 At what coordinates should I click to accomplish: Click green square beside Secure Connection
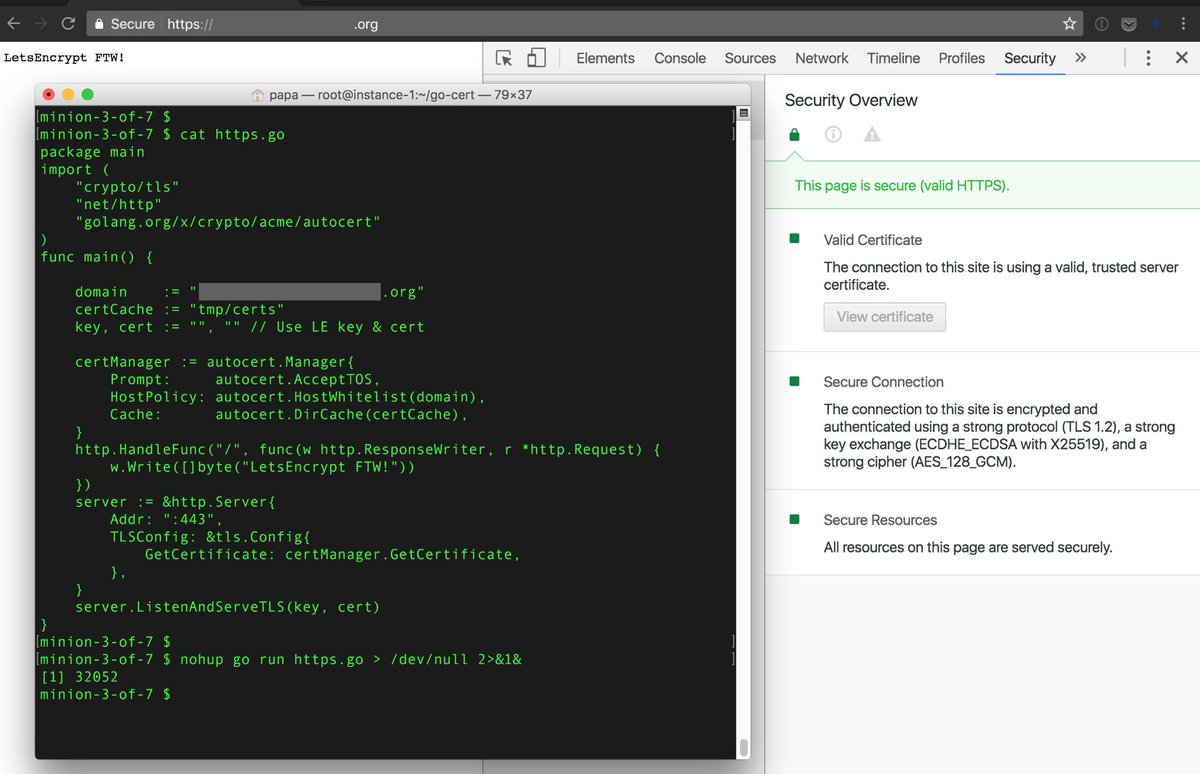(795, 381)
